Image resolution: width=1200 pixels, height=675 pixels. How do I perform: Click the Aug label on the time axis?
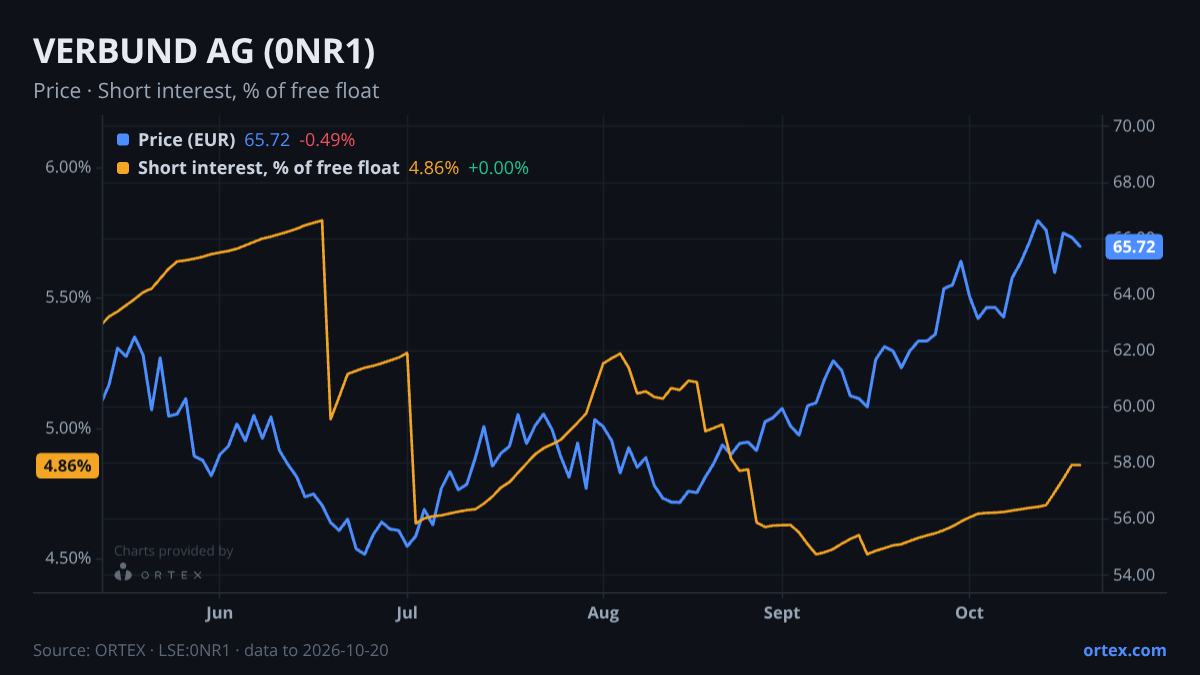(x=603, y=612)
